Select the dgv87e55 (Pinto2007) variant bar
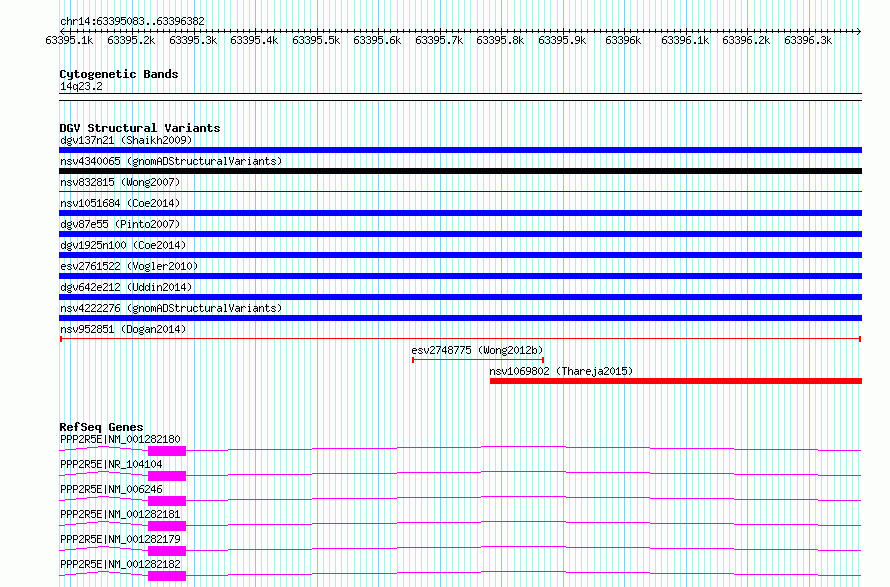This screenshot has height=587, width=890. point(460,234)
